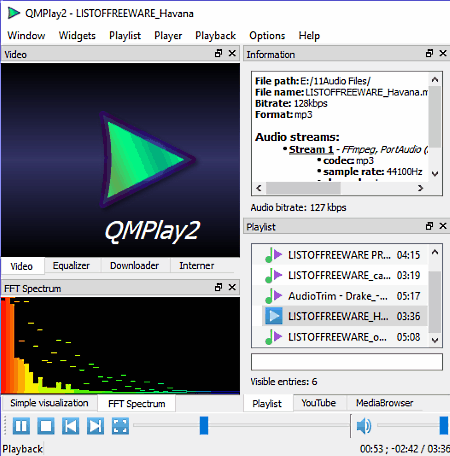Click the 04:15 duration text
The width and height of the screenshot is (450, 456).
click(408, 255)
